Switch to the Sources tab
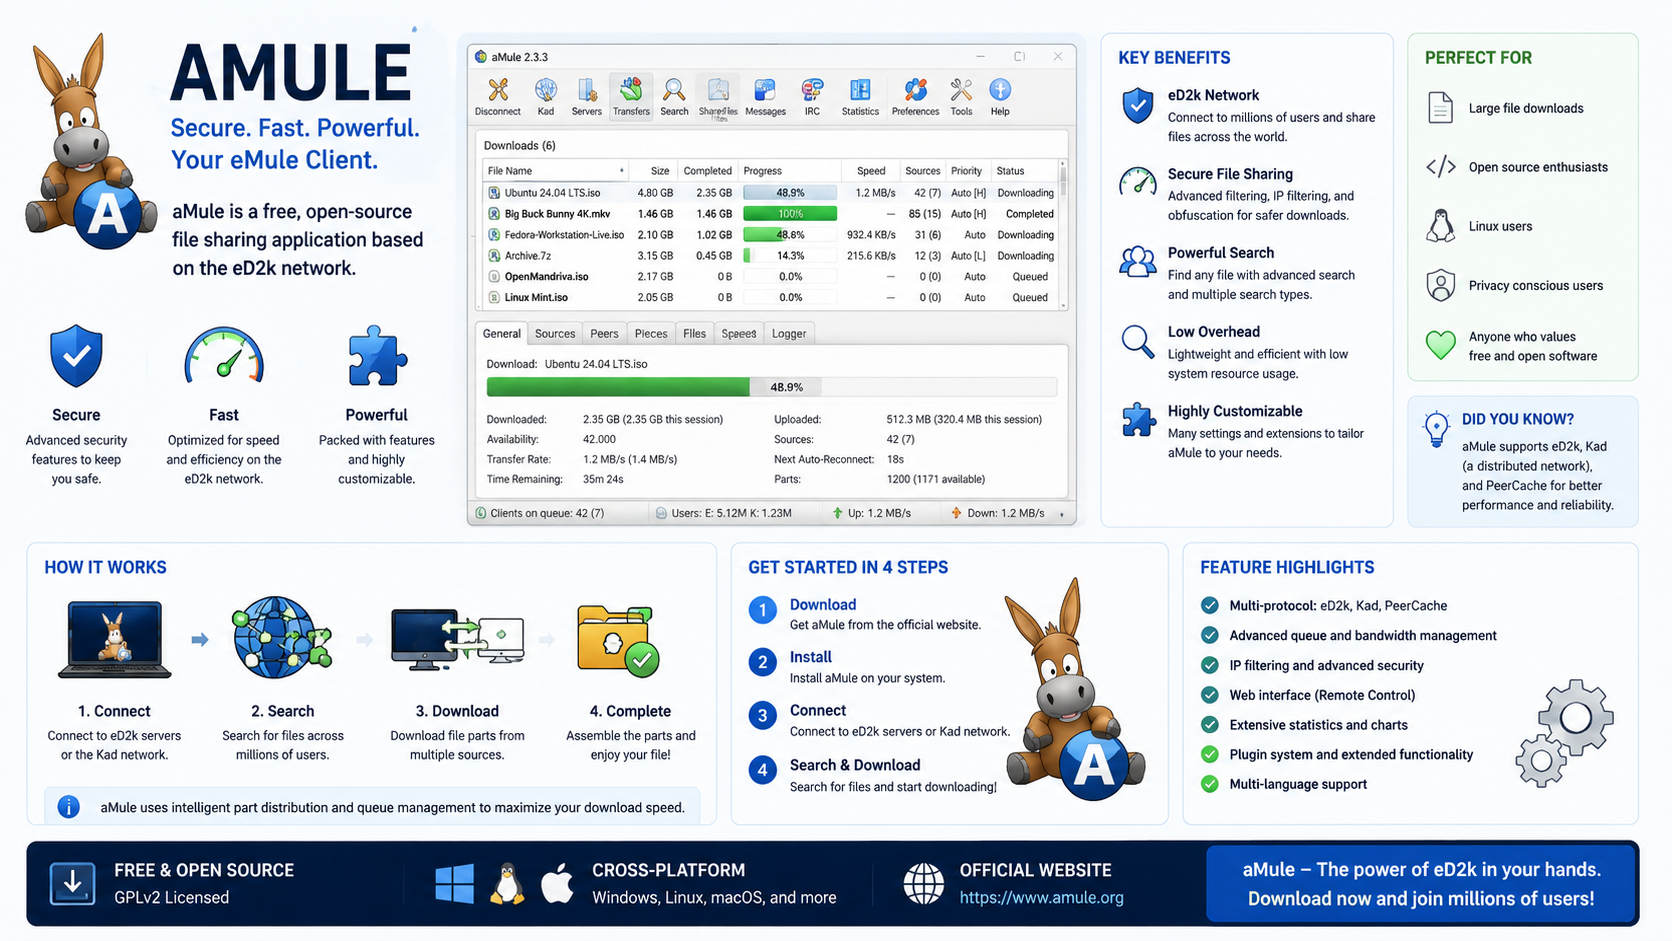This screenshot has height=941, width=1672. tap(555, 334)
